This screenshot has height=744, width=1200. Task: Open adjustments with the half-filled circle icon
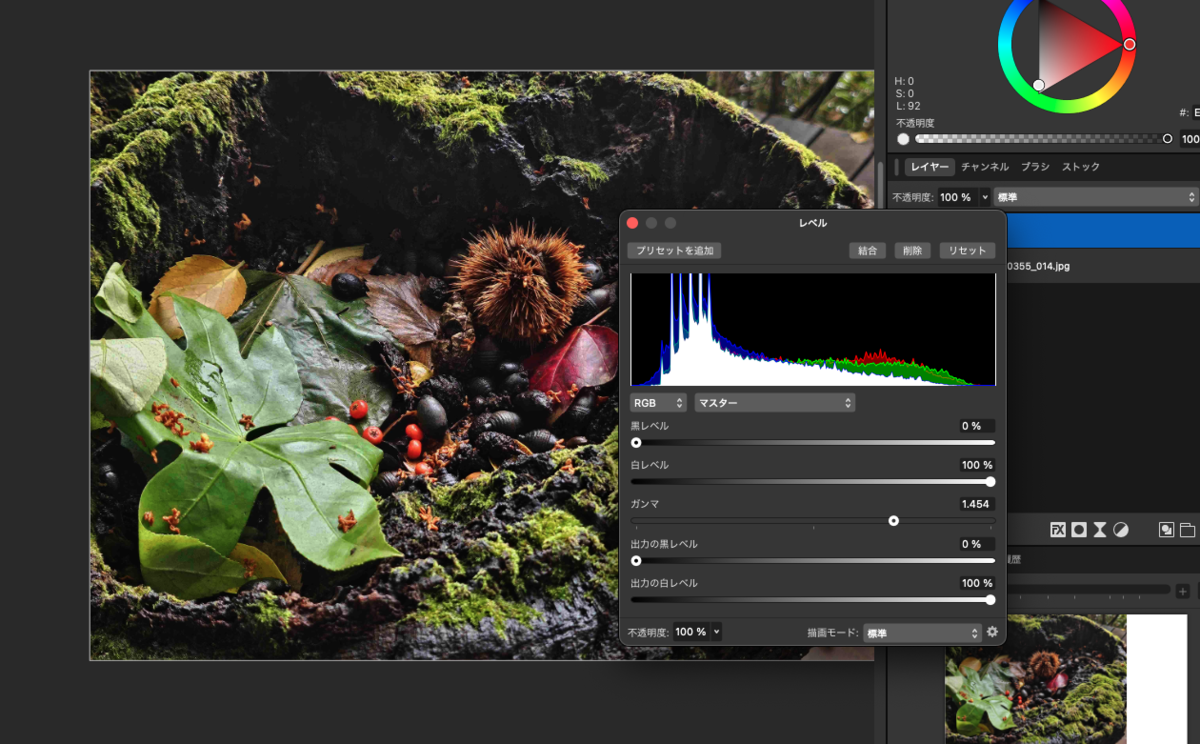[1121, 530]
